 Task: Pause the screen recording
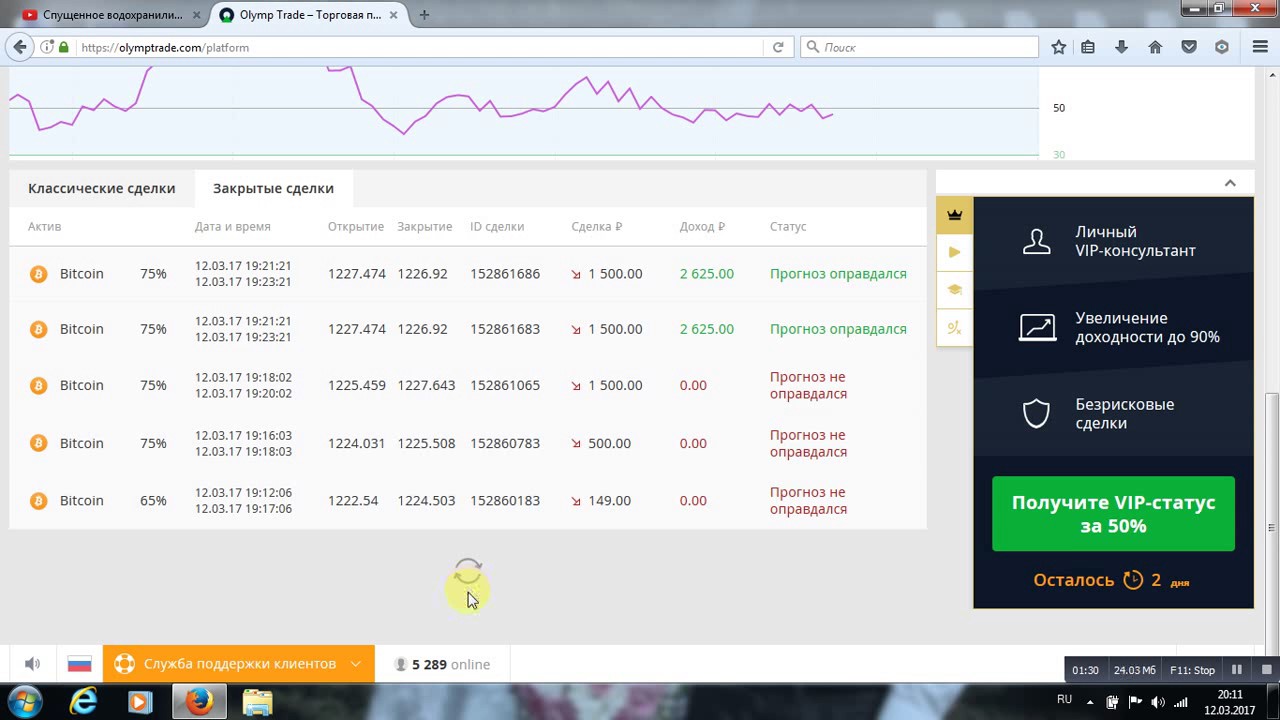point(1237,670)
